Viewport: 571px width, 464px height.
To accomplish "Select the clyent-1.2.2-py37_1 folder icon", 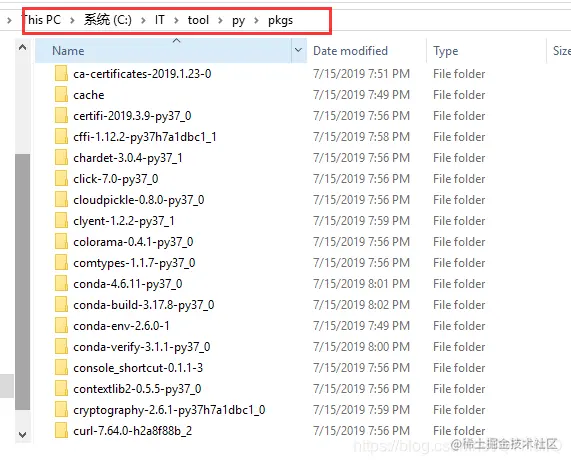I will [x=61, y=221].
